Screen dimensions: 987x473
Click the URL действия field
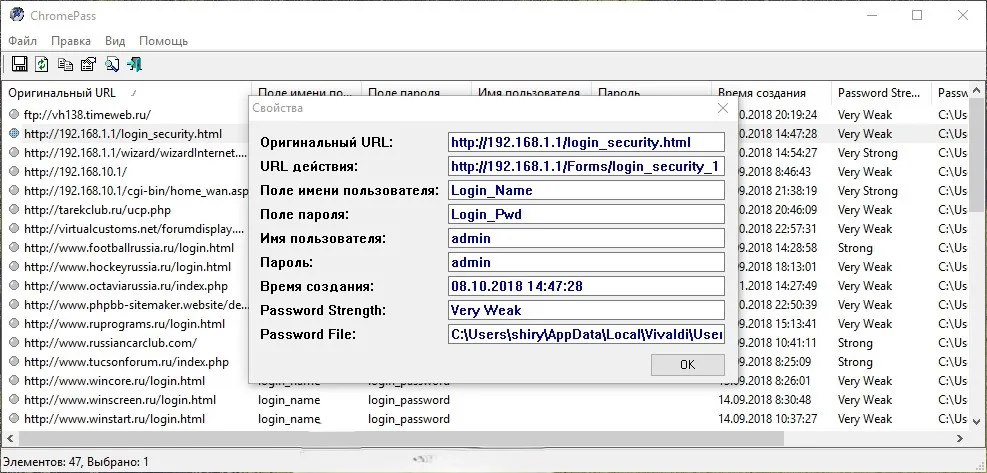tap(586, 166)
